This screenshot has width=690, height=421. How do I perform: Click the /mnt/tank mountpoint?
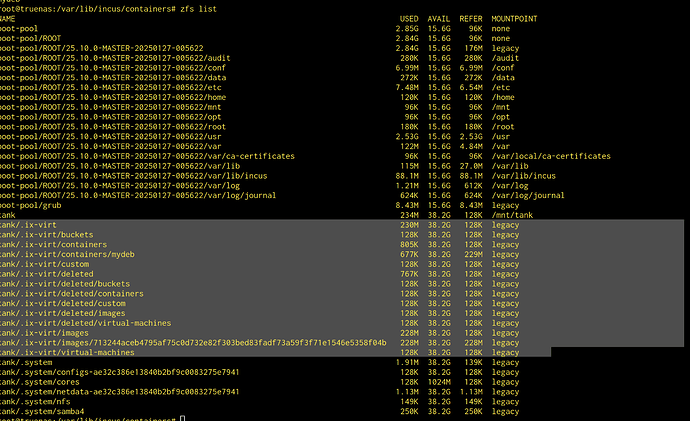click(x=512, y=215)
